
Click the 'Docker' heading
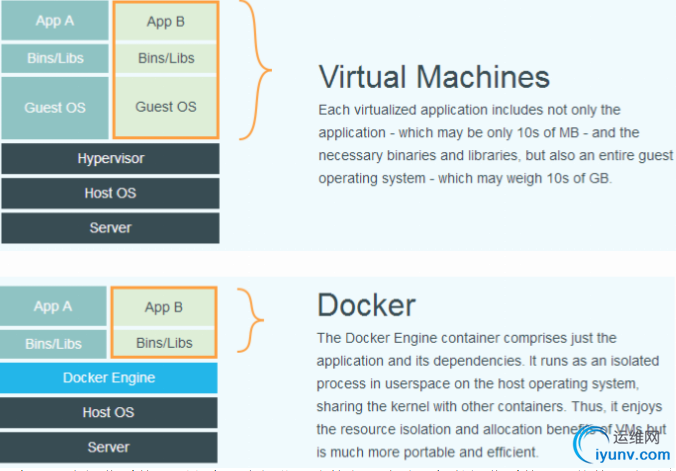[x=366, y=305]
